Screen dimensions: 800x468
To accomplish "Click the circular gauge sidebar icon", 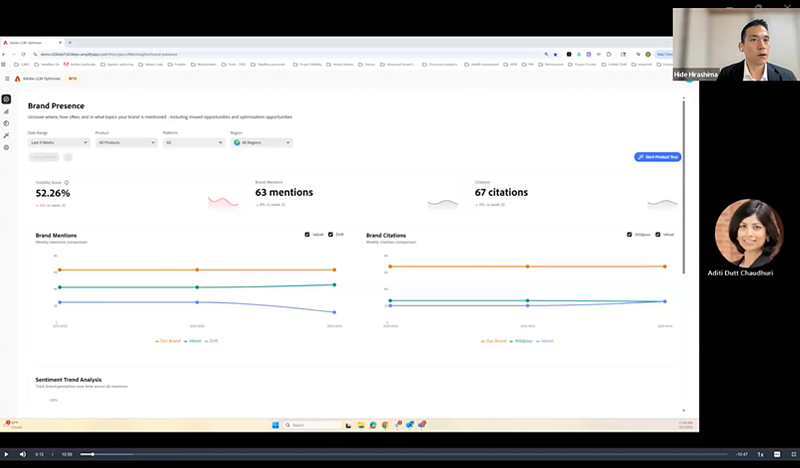I will [x=6, y=123].
